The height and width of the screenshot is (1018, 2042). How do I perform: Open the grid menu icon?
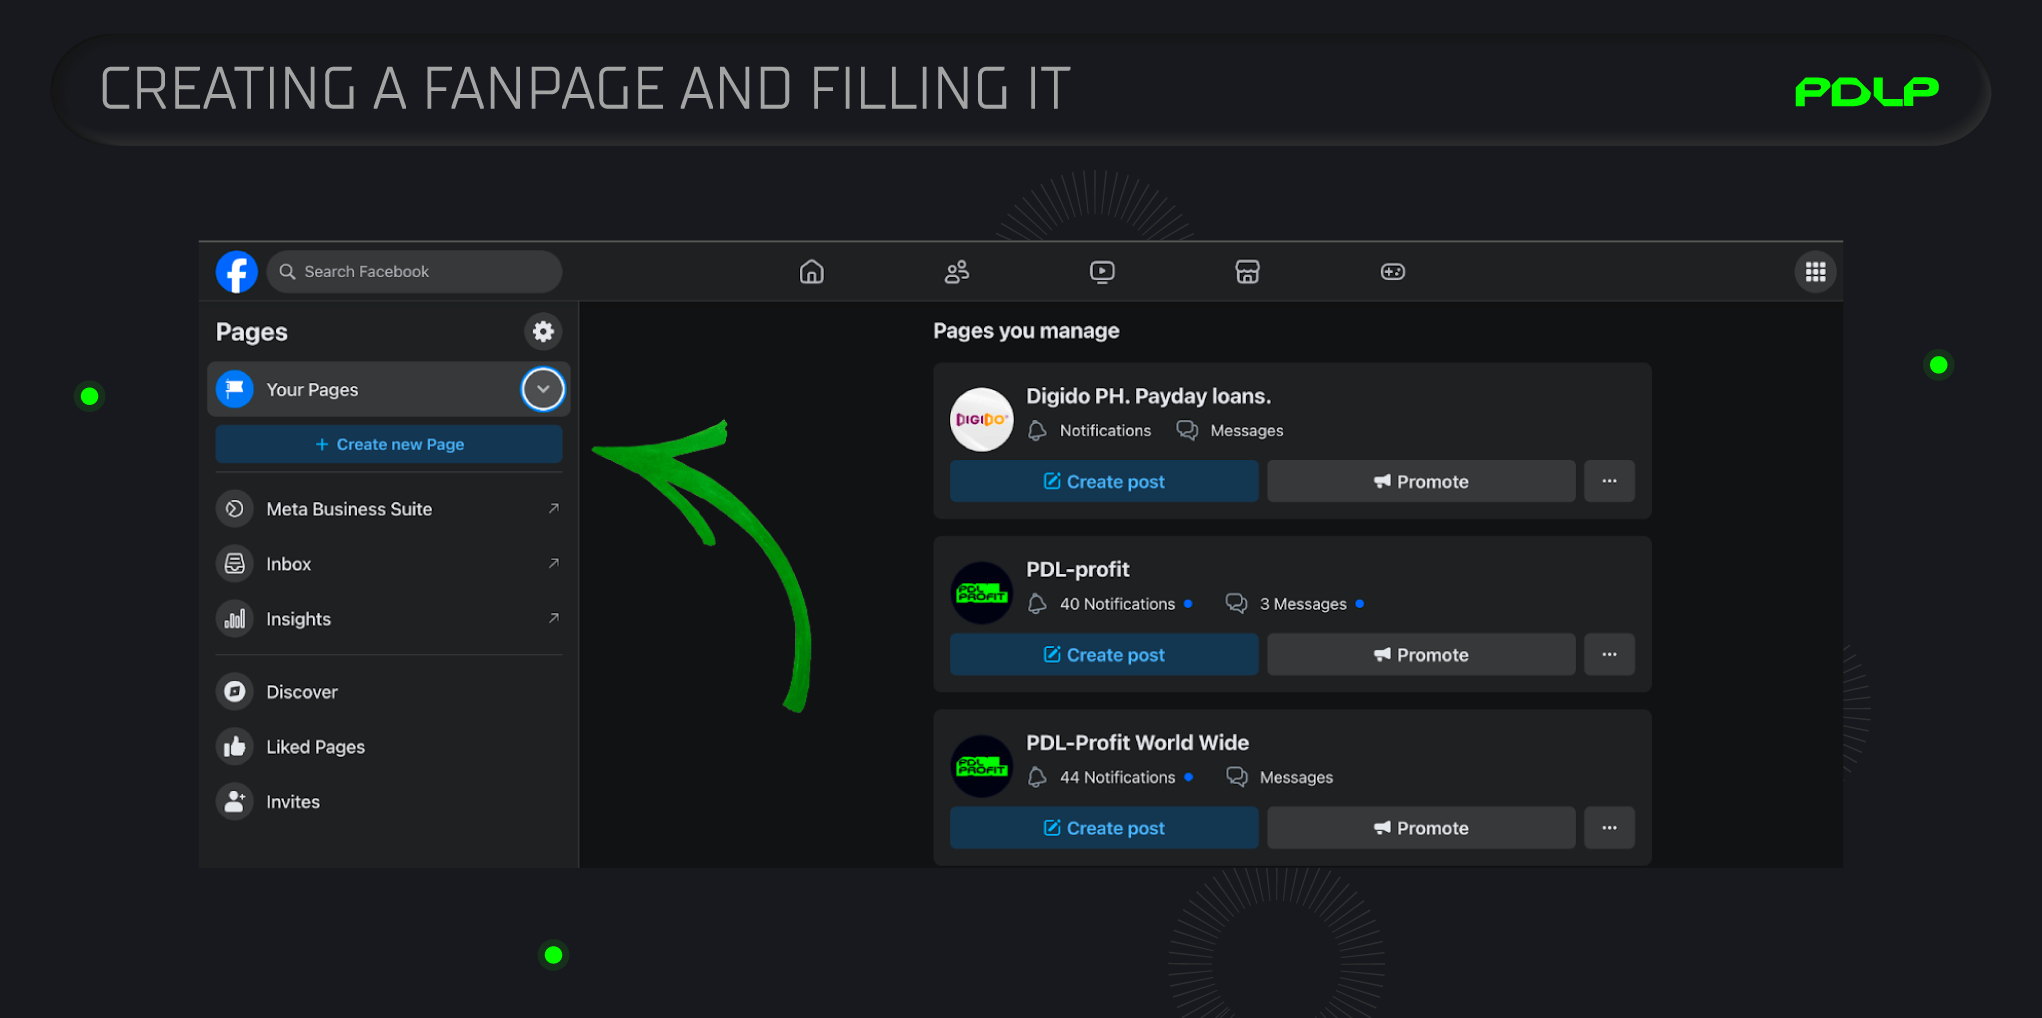tap(1816, 272)
